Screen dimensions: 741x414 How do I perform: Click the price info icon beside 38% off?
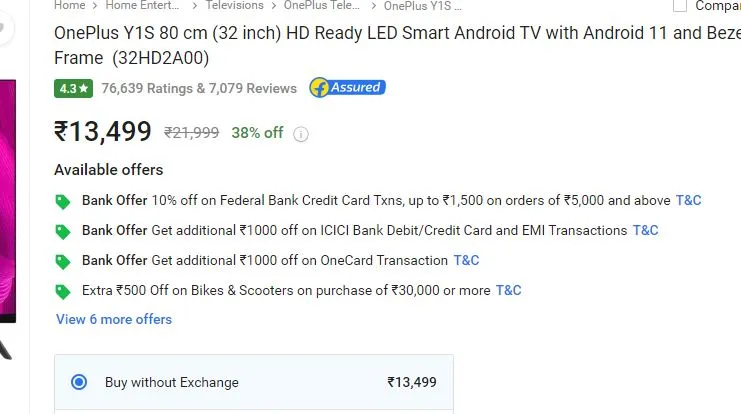301,134
